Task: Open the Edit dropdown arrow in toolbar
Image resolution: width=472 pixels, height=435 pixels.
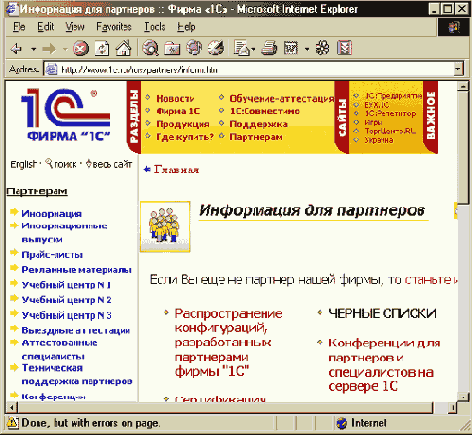Action: (307, 49)
